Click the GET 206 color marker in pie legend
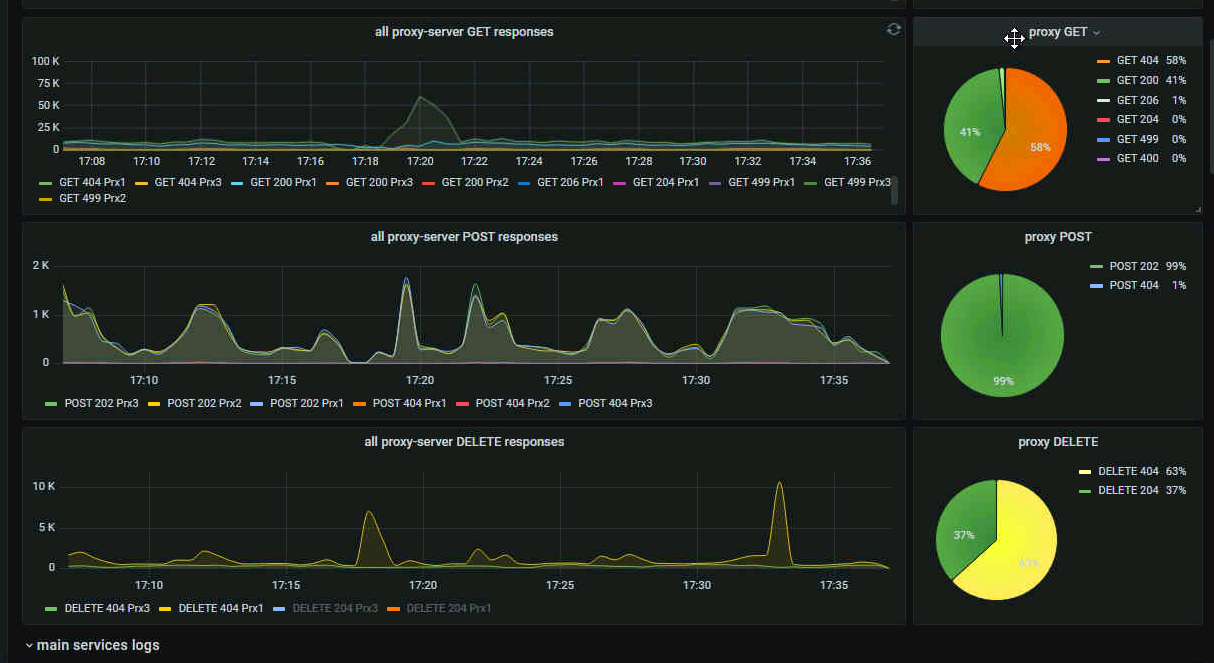 (1103, 100)
